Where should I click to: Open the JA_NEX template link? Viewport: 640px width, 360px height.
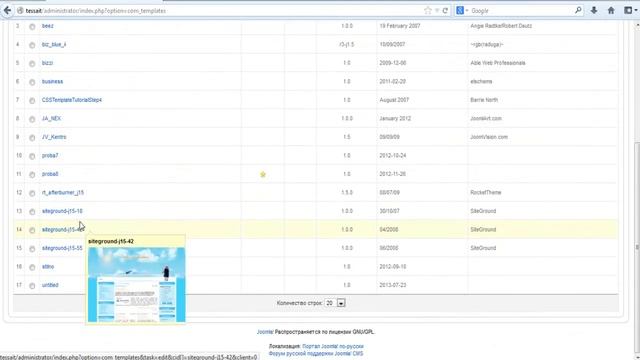pyautogui.click(x=51, y=118)
